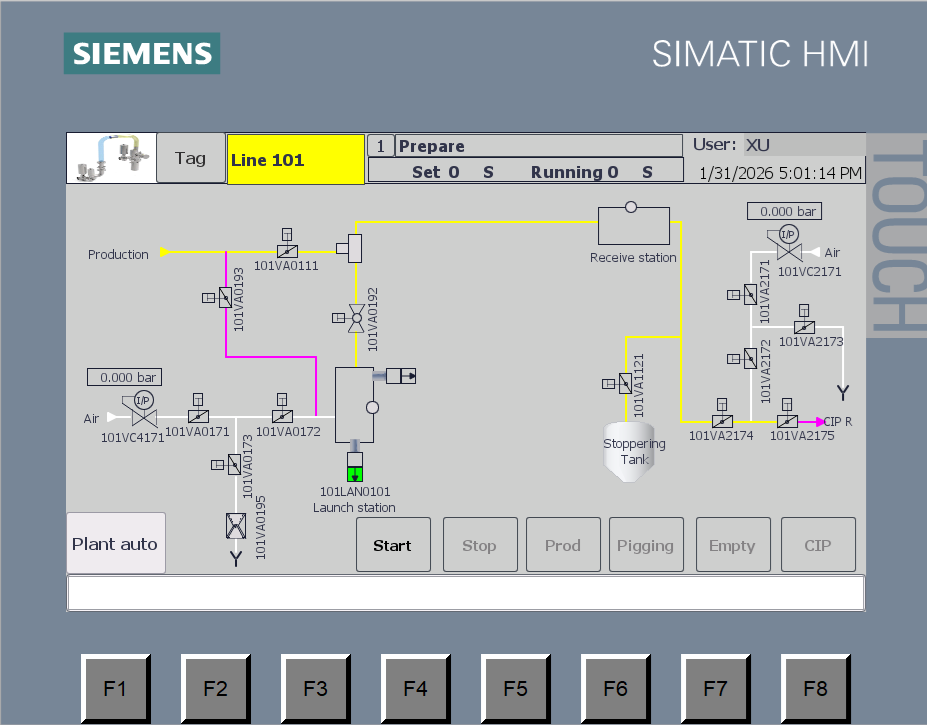Click the empty message bar below the diagram

pos(464,592)
